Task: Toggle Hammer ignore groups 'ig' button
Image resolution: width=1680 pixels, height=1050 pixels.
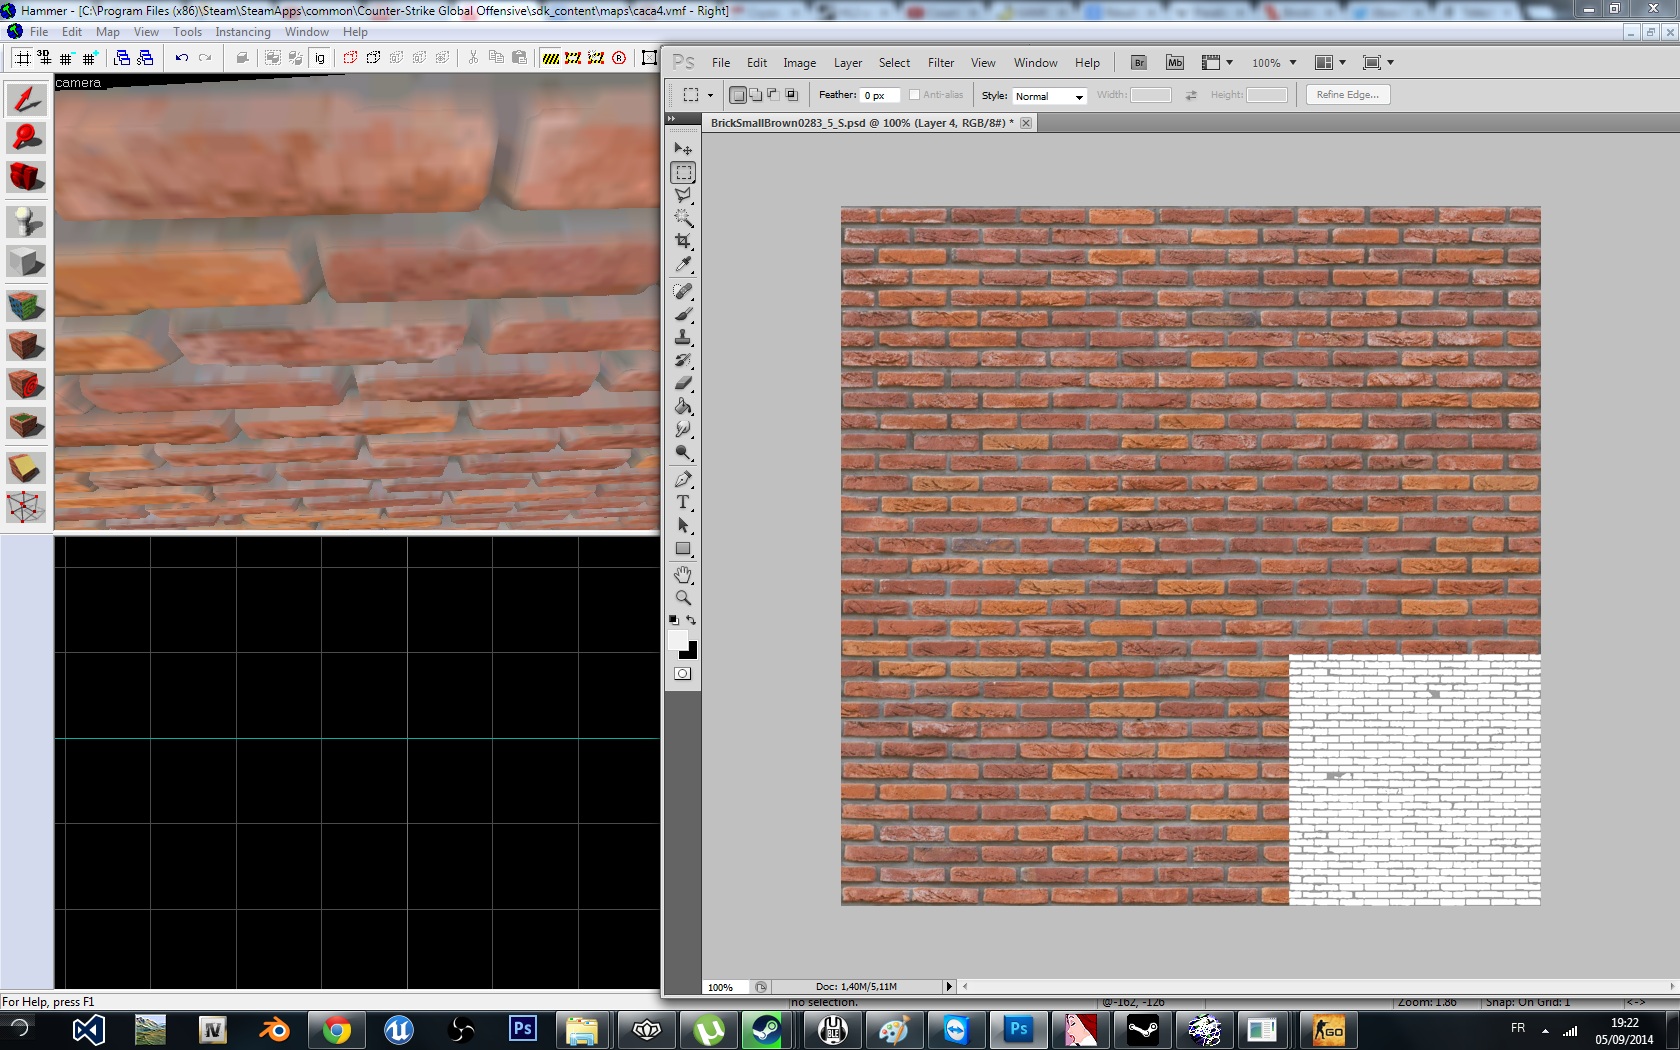Action: click(x=319, y=58)
